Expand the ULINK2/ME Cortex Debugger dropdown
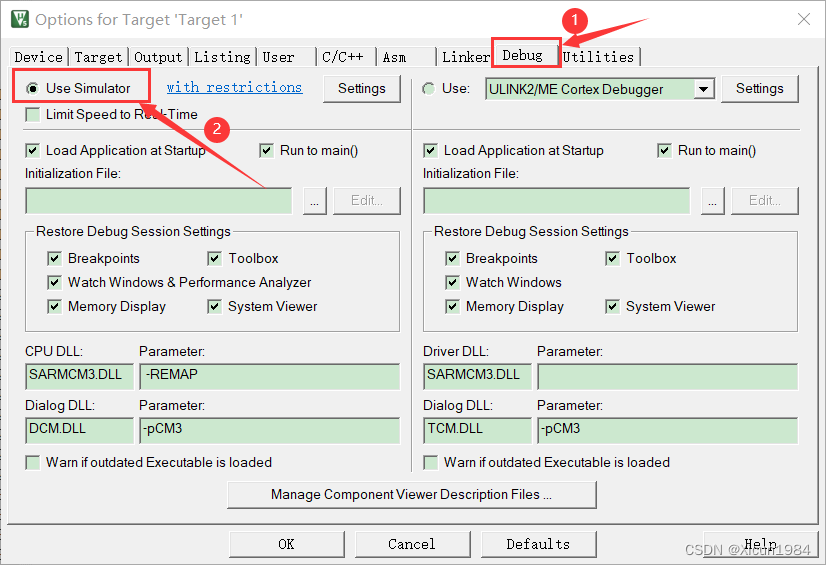Viewport: 826px width, 565px height. 703,89
